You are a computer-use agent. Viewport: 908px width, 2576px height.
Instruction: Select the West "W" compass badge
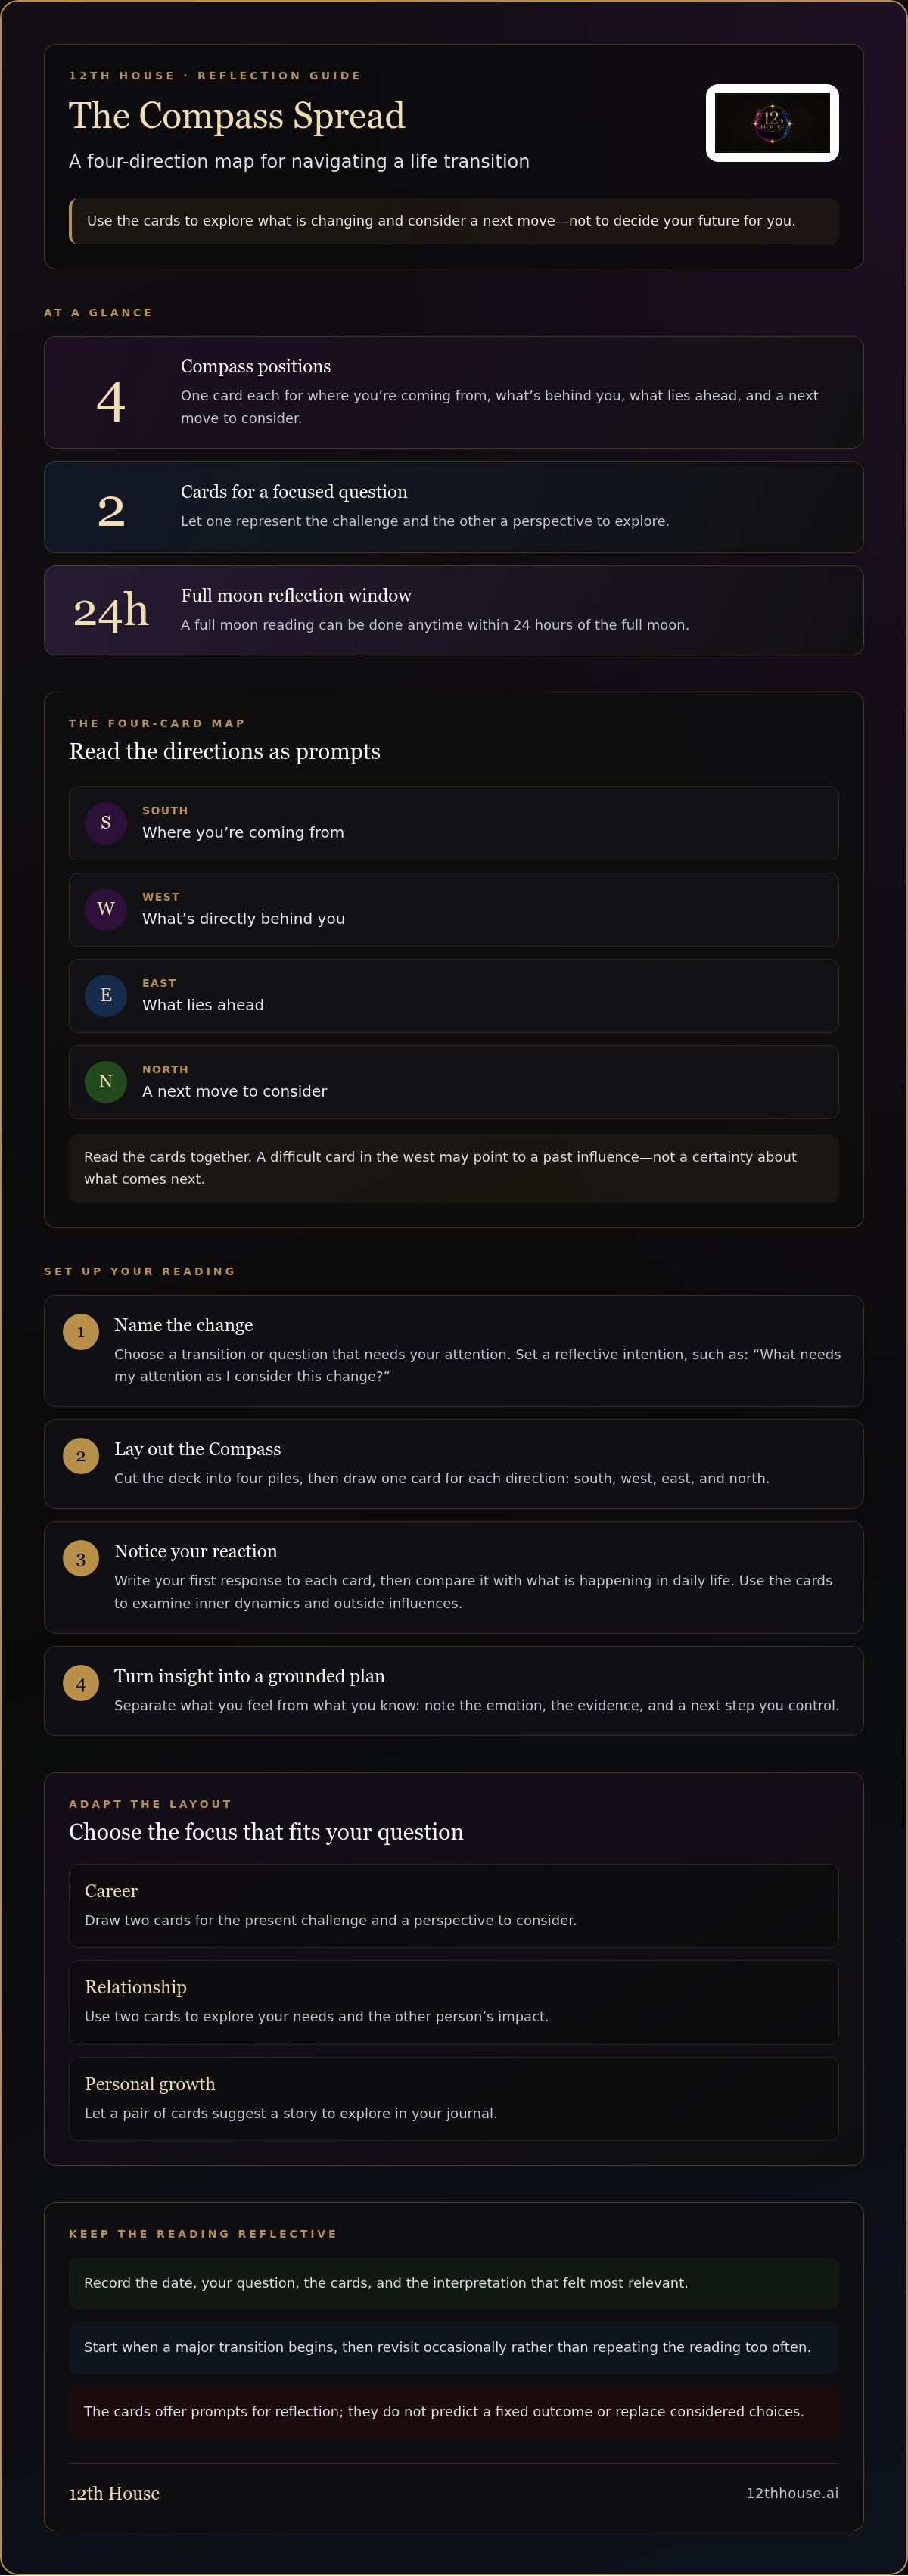pyautogui.click(x=106, y=909)
